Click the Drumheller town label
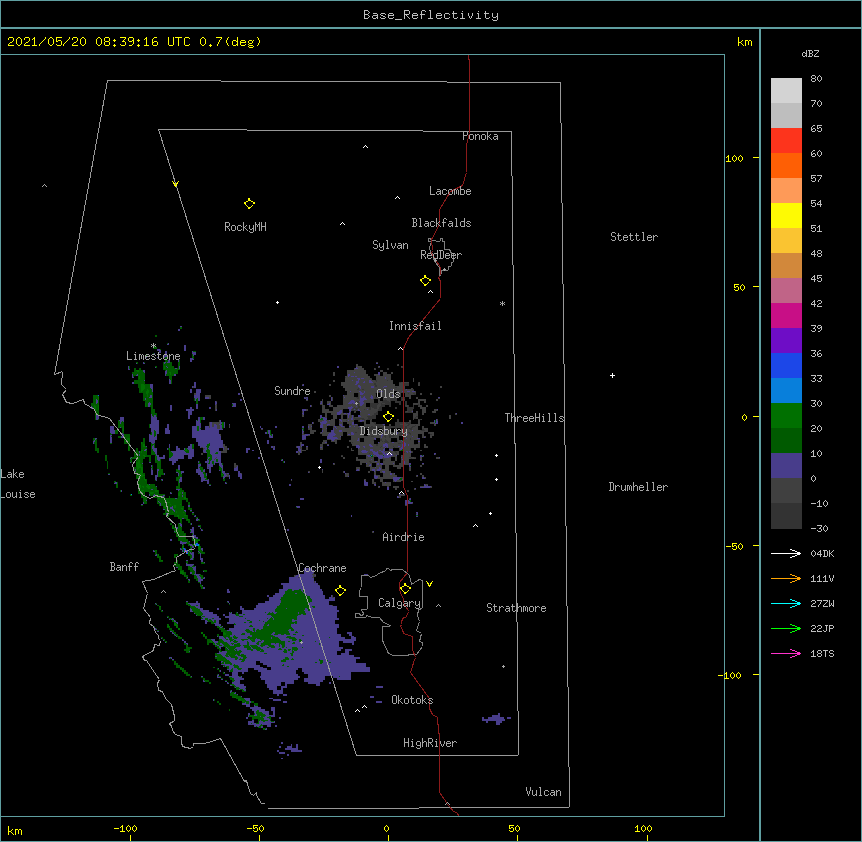Screen dimensions: 862x842 (638, 487)
